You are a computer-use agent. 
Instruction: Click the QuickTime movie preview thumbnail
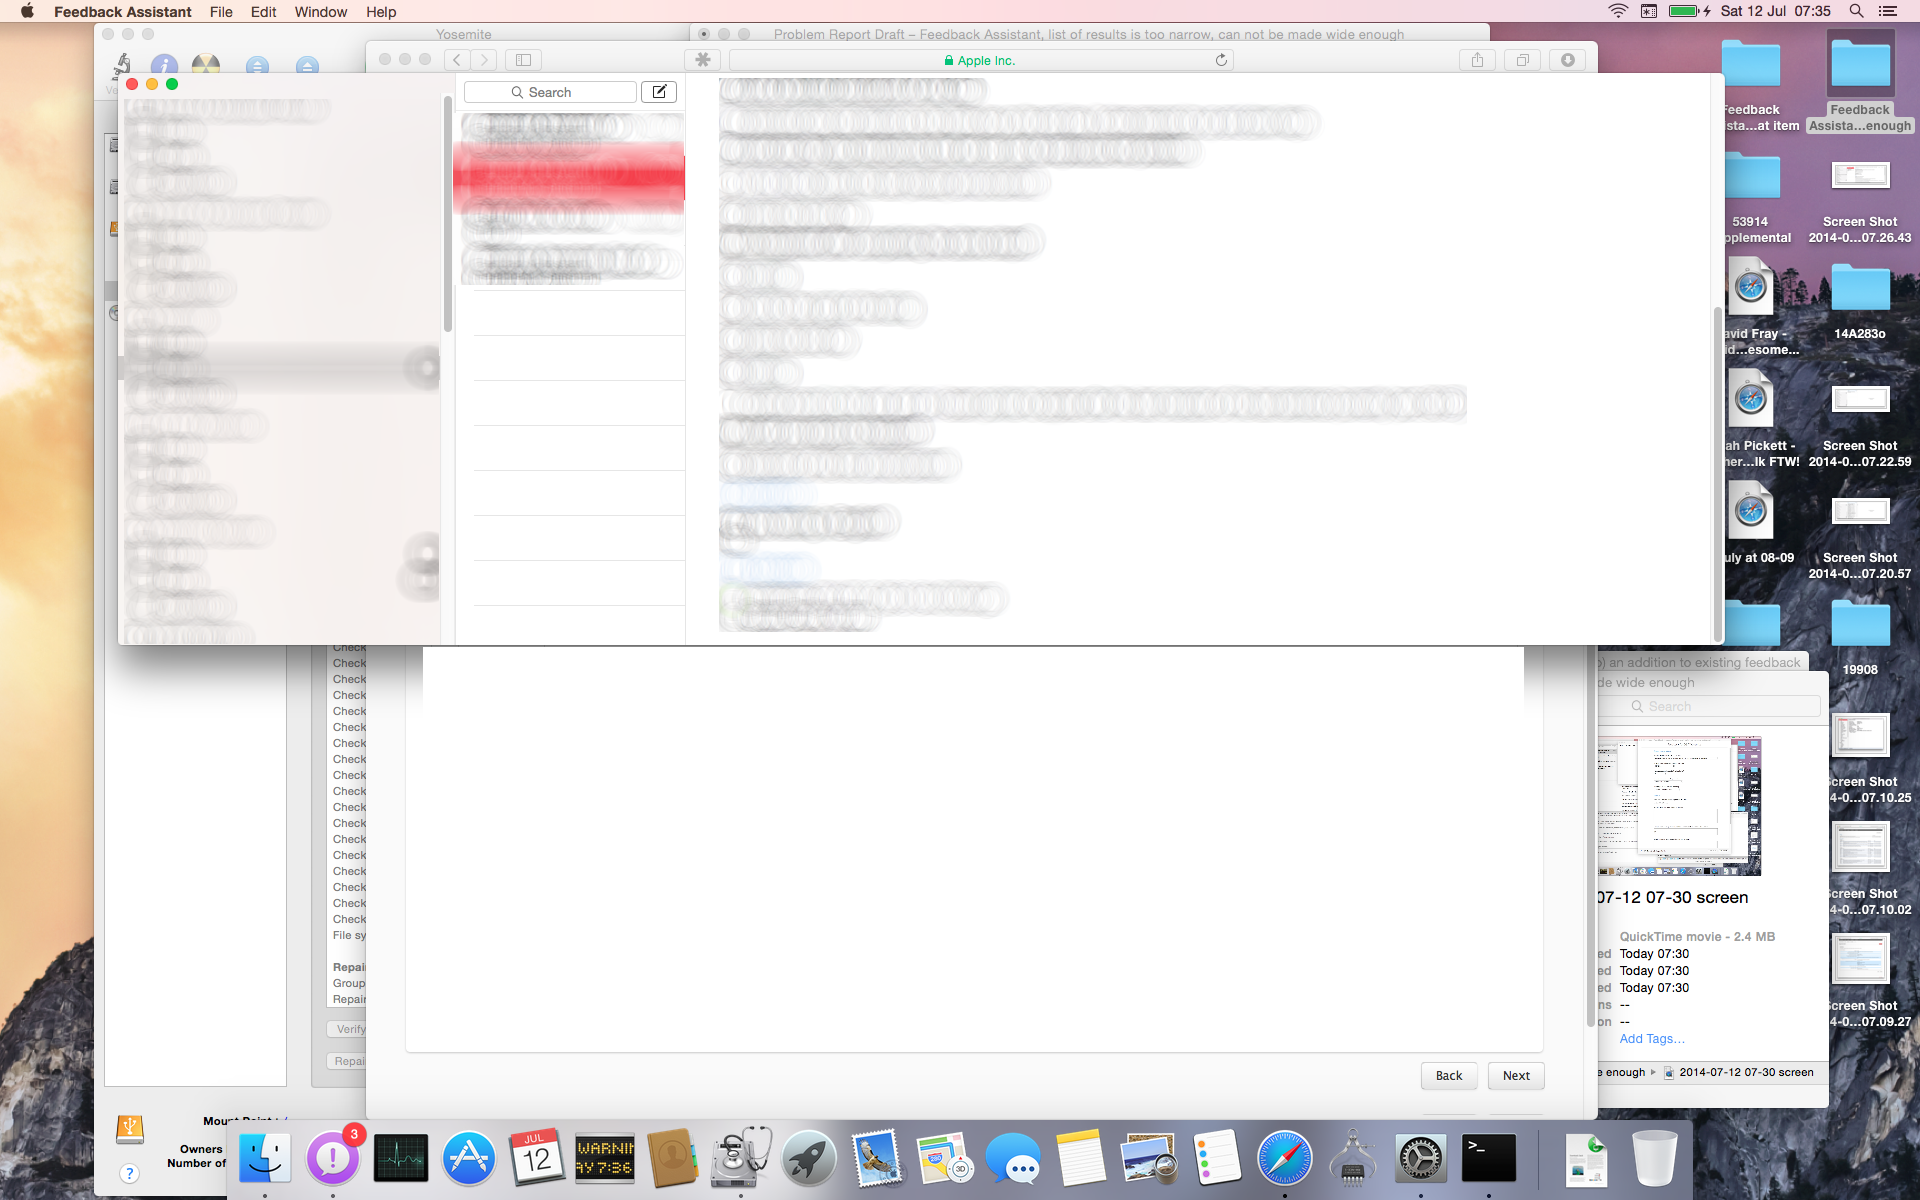[x=1678, y=806]
